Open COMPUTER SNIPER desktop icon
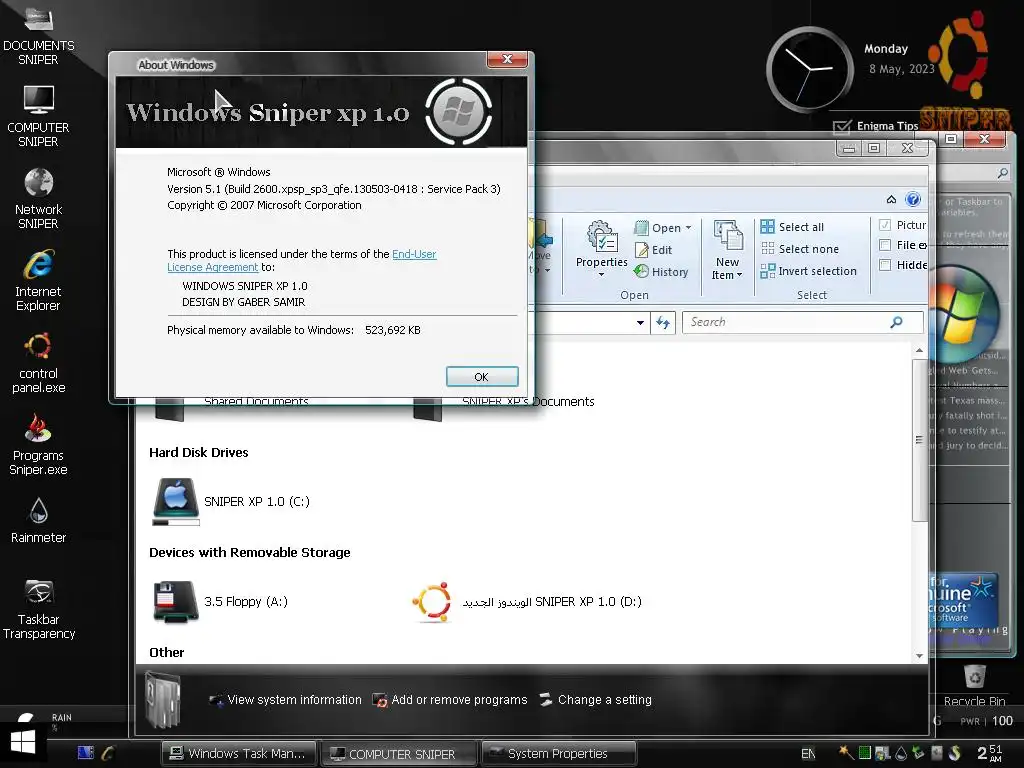 click(x=39, y=116)
